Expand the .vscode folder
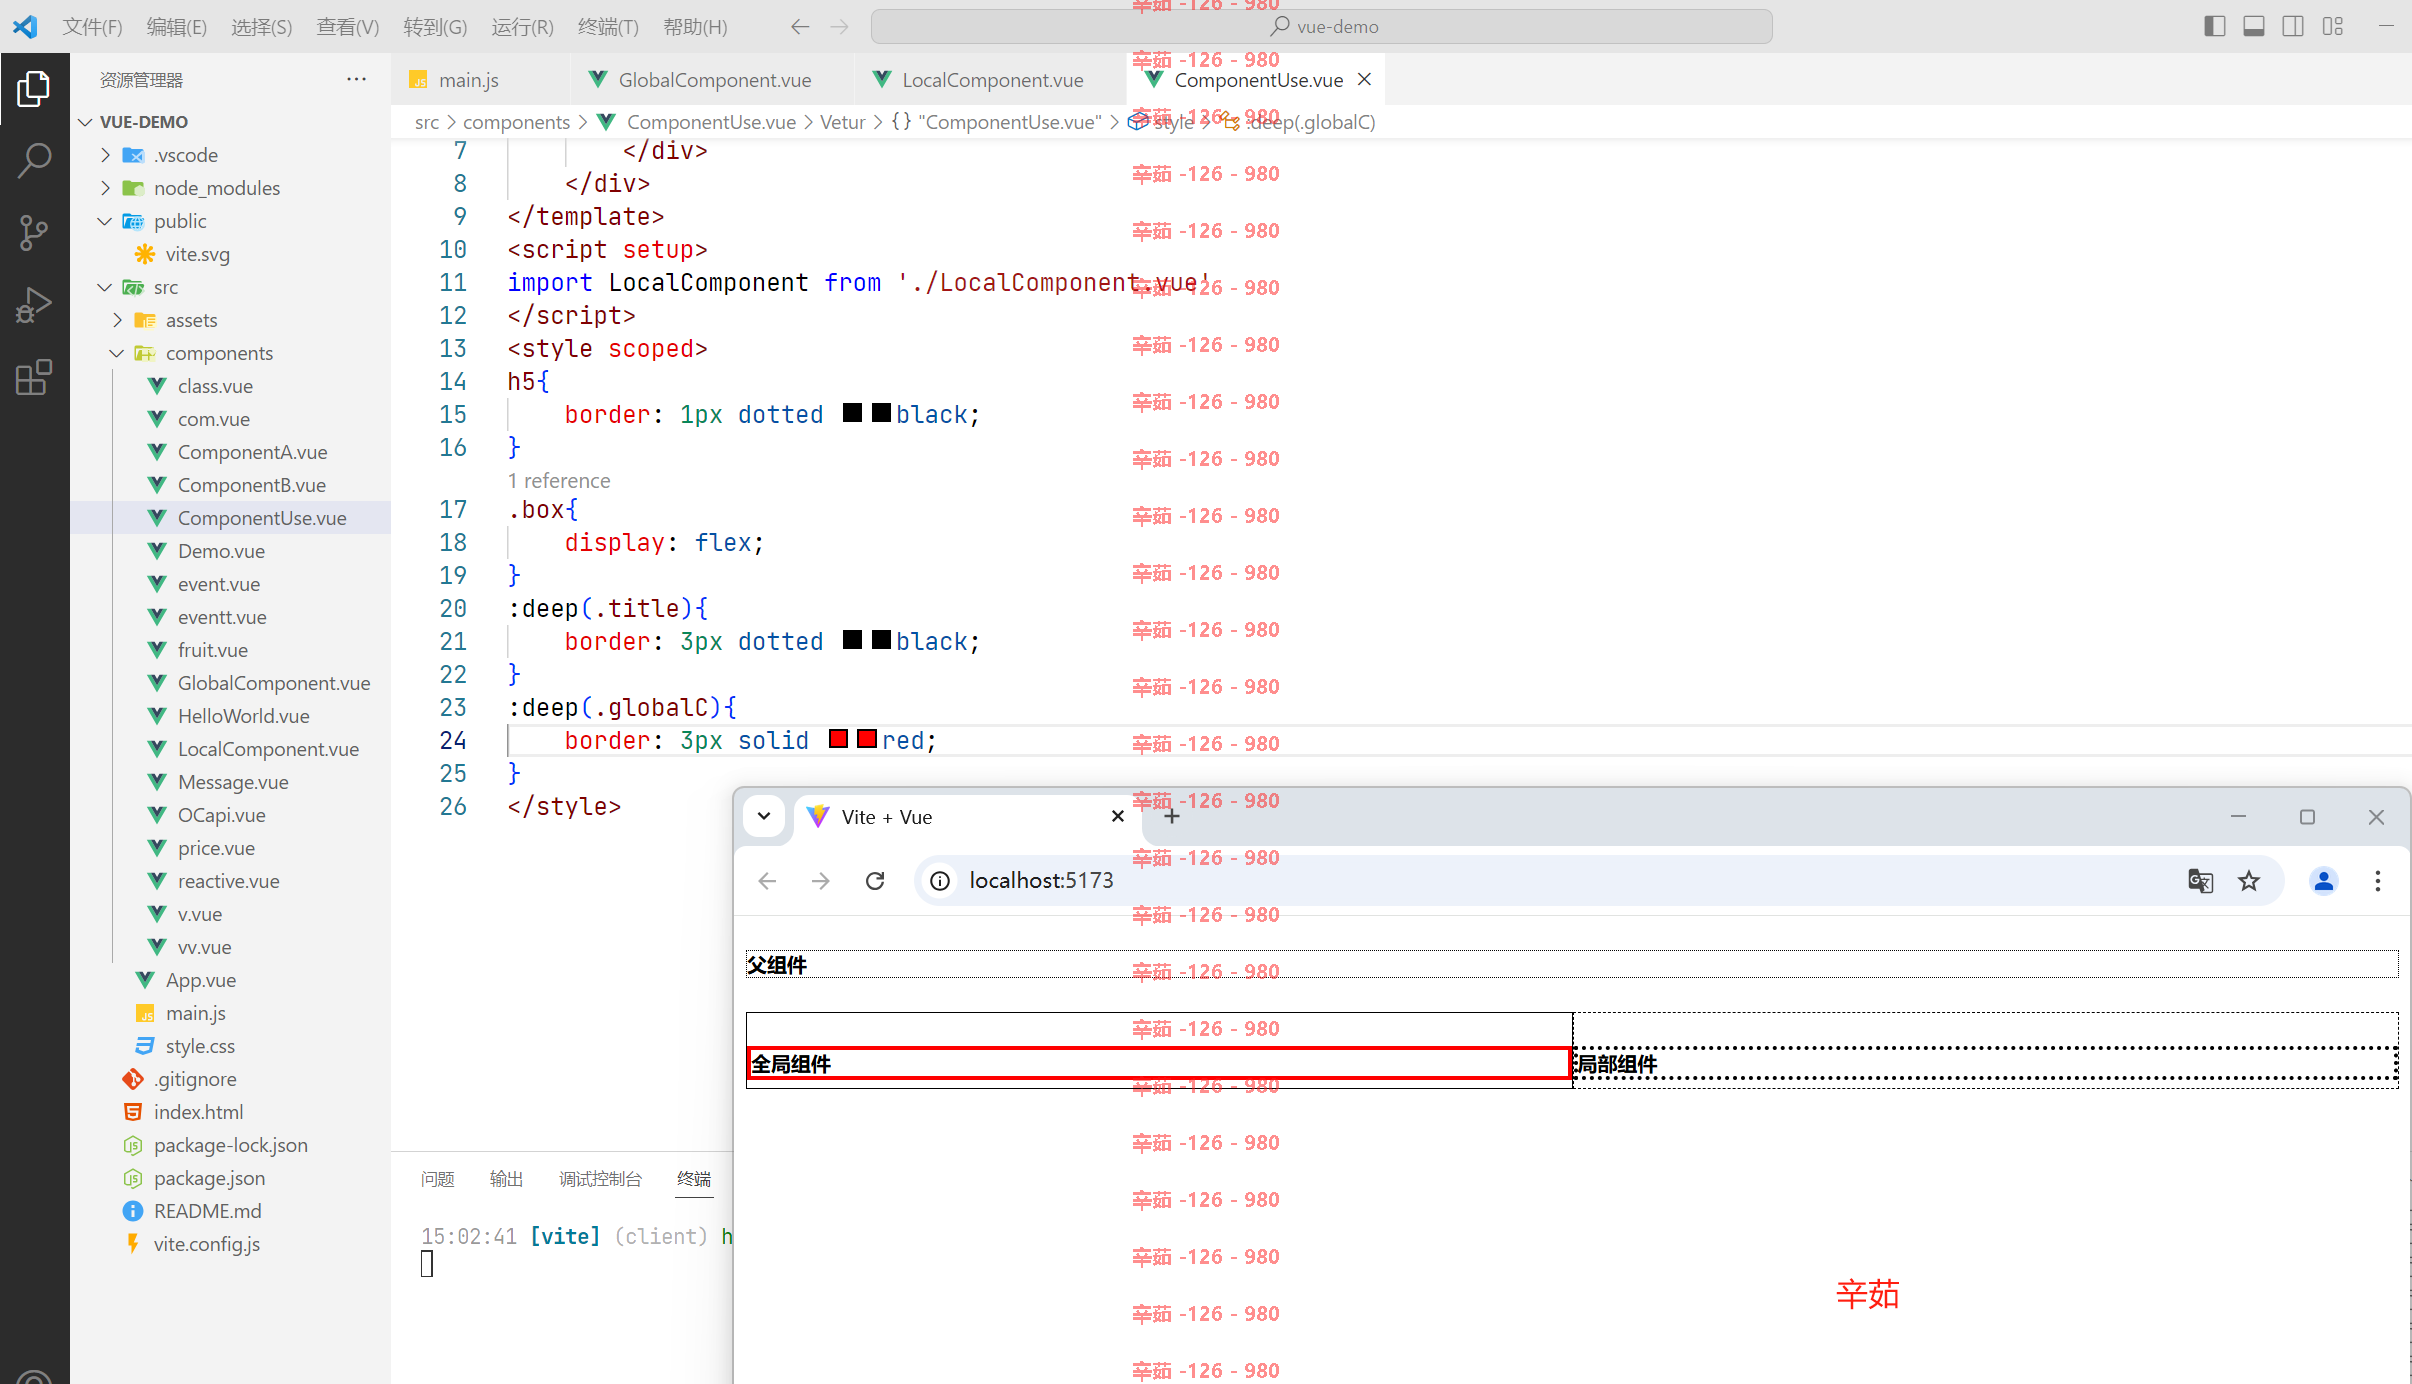 tap(105, 155)
